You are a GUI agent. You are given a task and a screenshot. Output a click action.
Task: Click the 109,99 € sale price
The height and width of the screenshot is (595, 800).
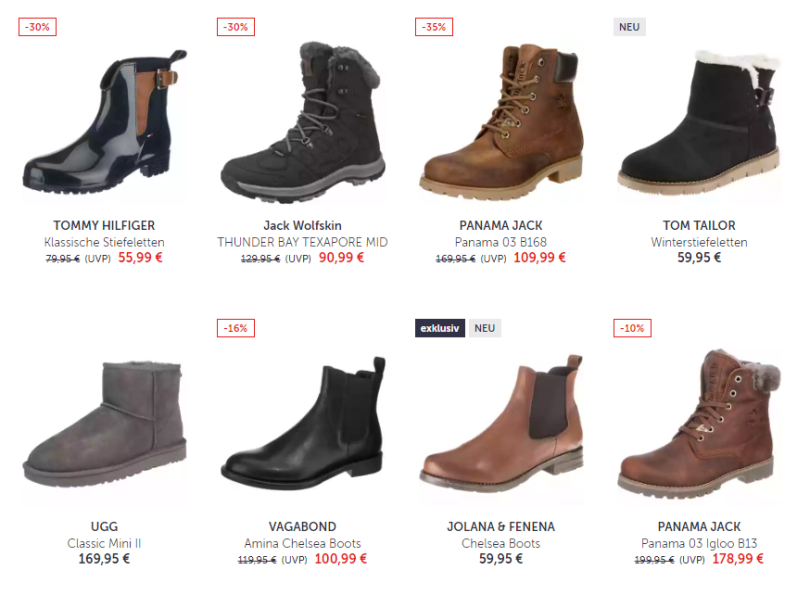pyautogui.click(x=540, y=258)
